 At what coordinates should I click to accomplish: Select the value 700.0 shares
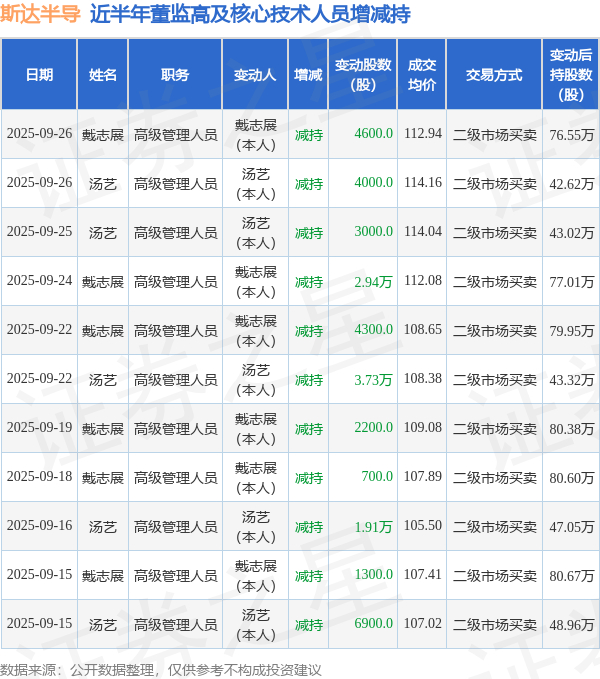click(x=377, y=476)
